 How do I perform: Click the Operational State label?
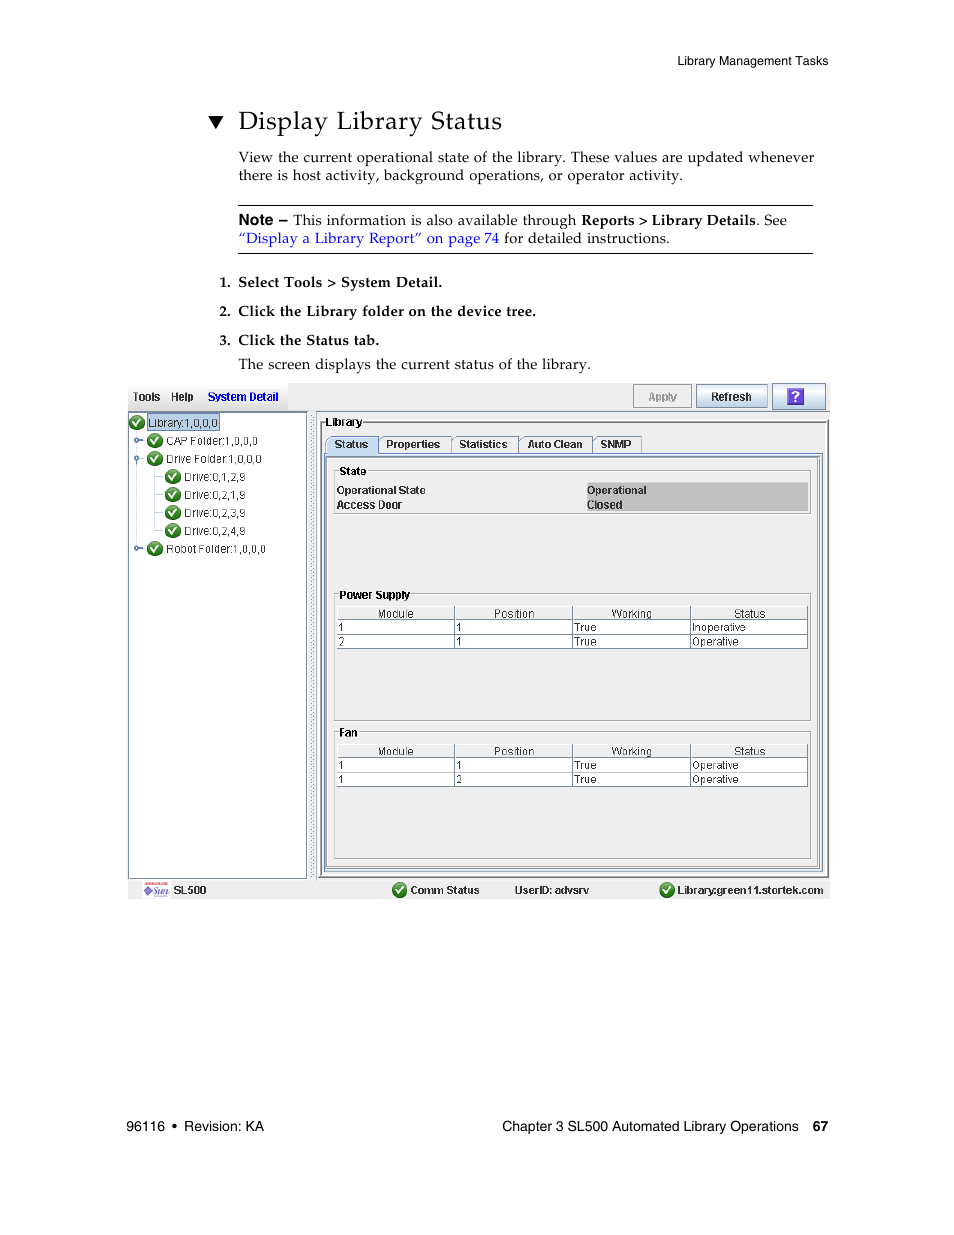point(381,490)
